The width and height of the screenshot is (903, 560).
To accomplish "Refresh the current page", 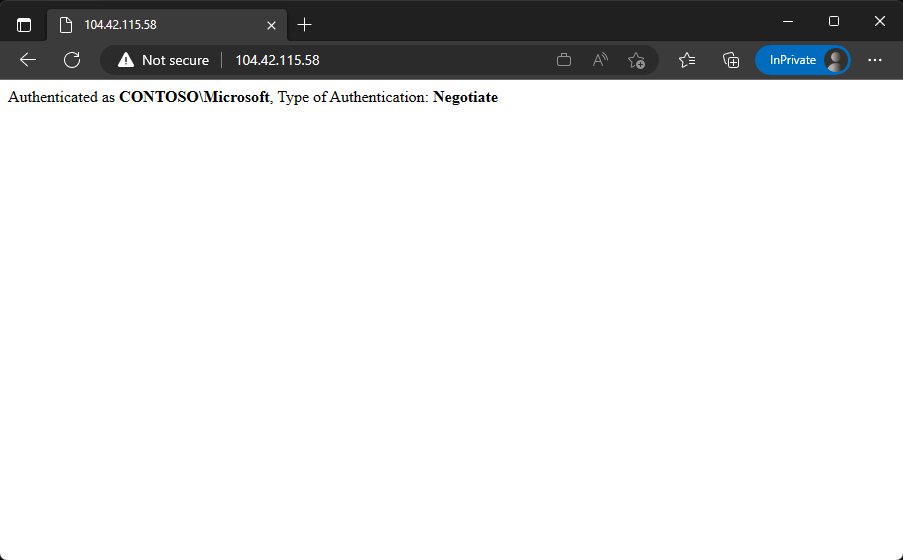I will [x=72, y=60].
